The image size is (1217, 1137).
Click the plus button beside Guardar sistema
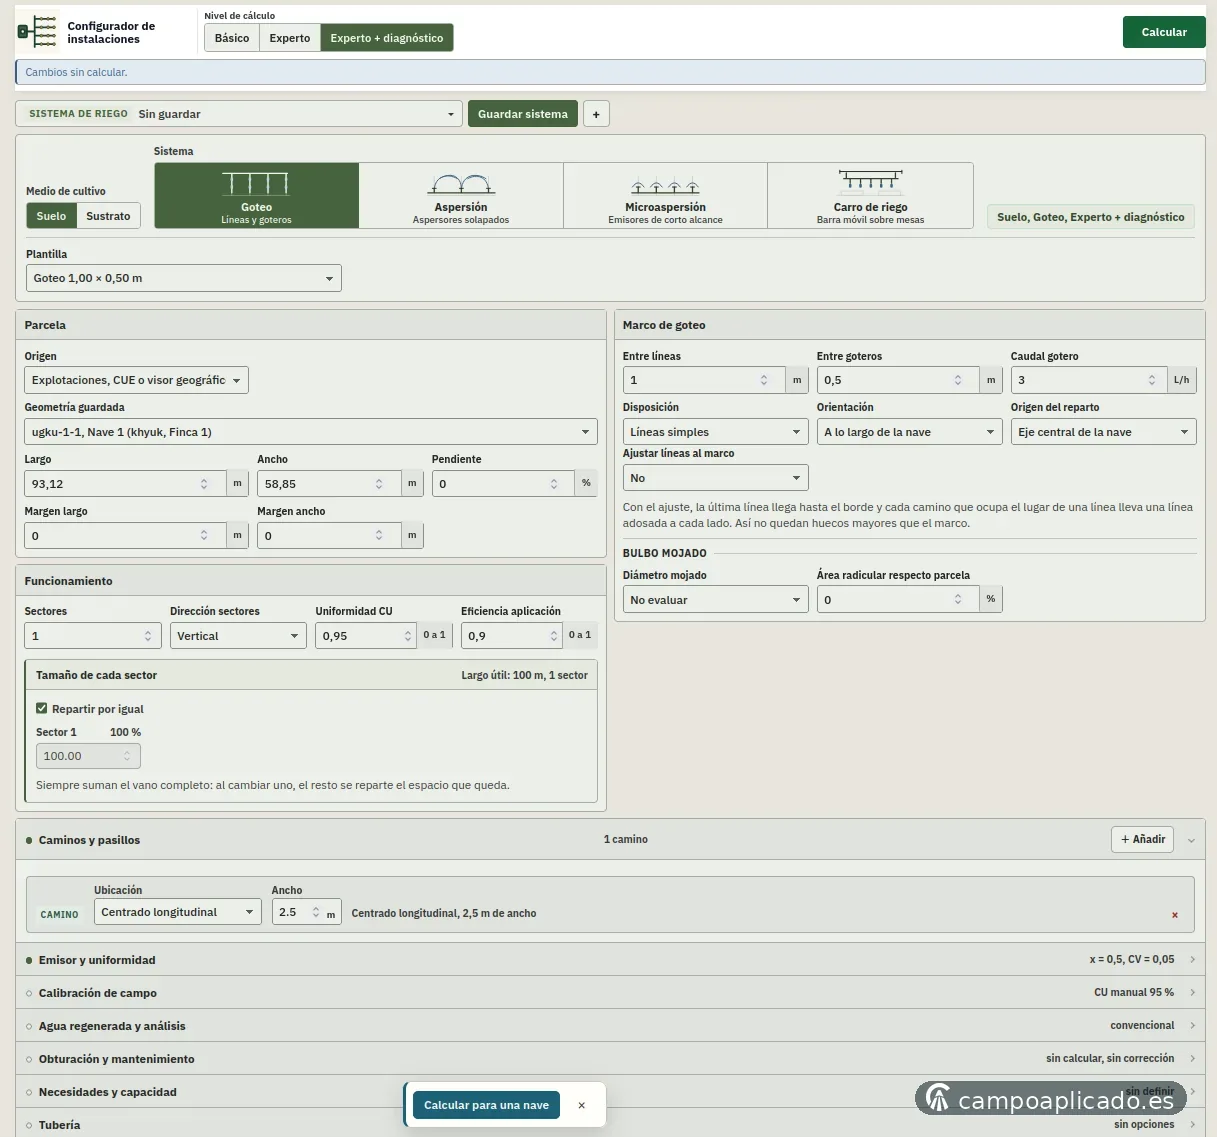coord(596,114)
